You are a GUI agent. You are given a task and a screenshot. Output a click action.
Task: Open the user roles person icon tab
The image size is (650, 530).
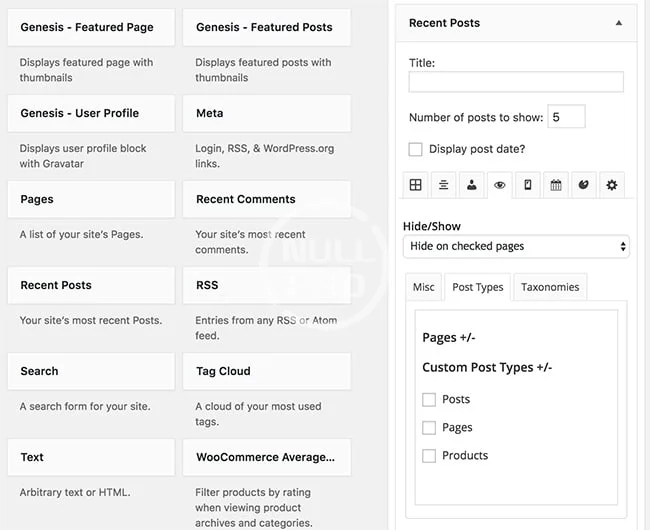472,185
